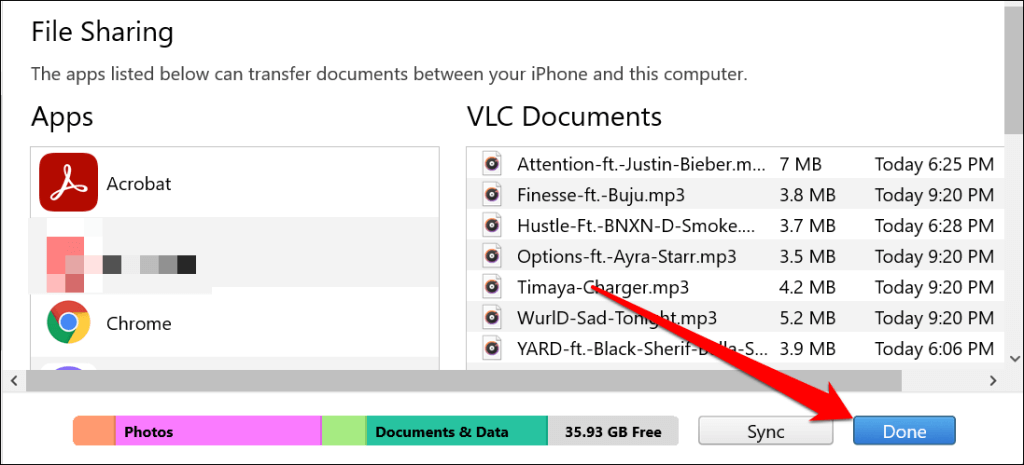Click the Timaya-Charger.mp3 file icon
This screenshot has width=1024, height=465.
pos(492,288)
